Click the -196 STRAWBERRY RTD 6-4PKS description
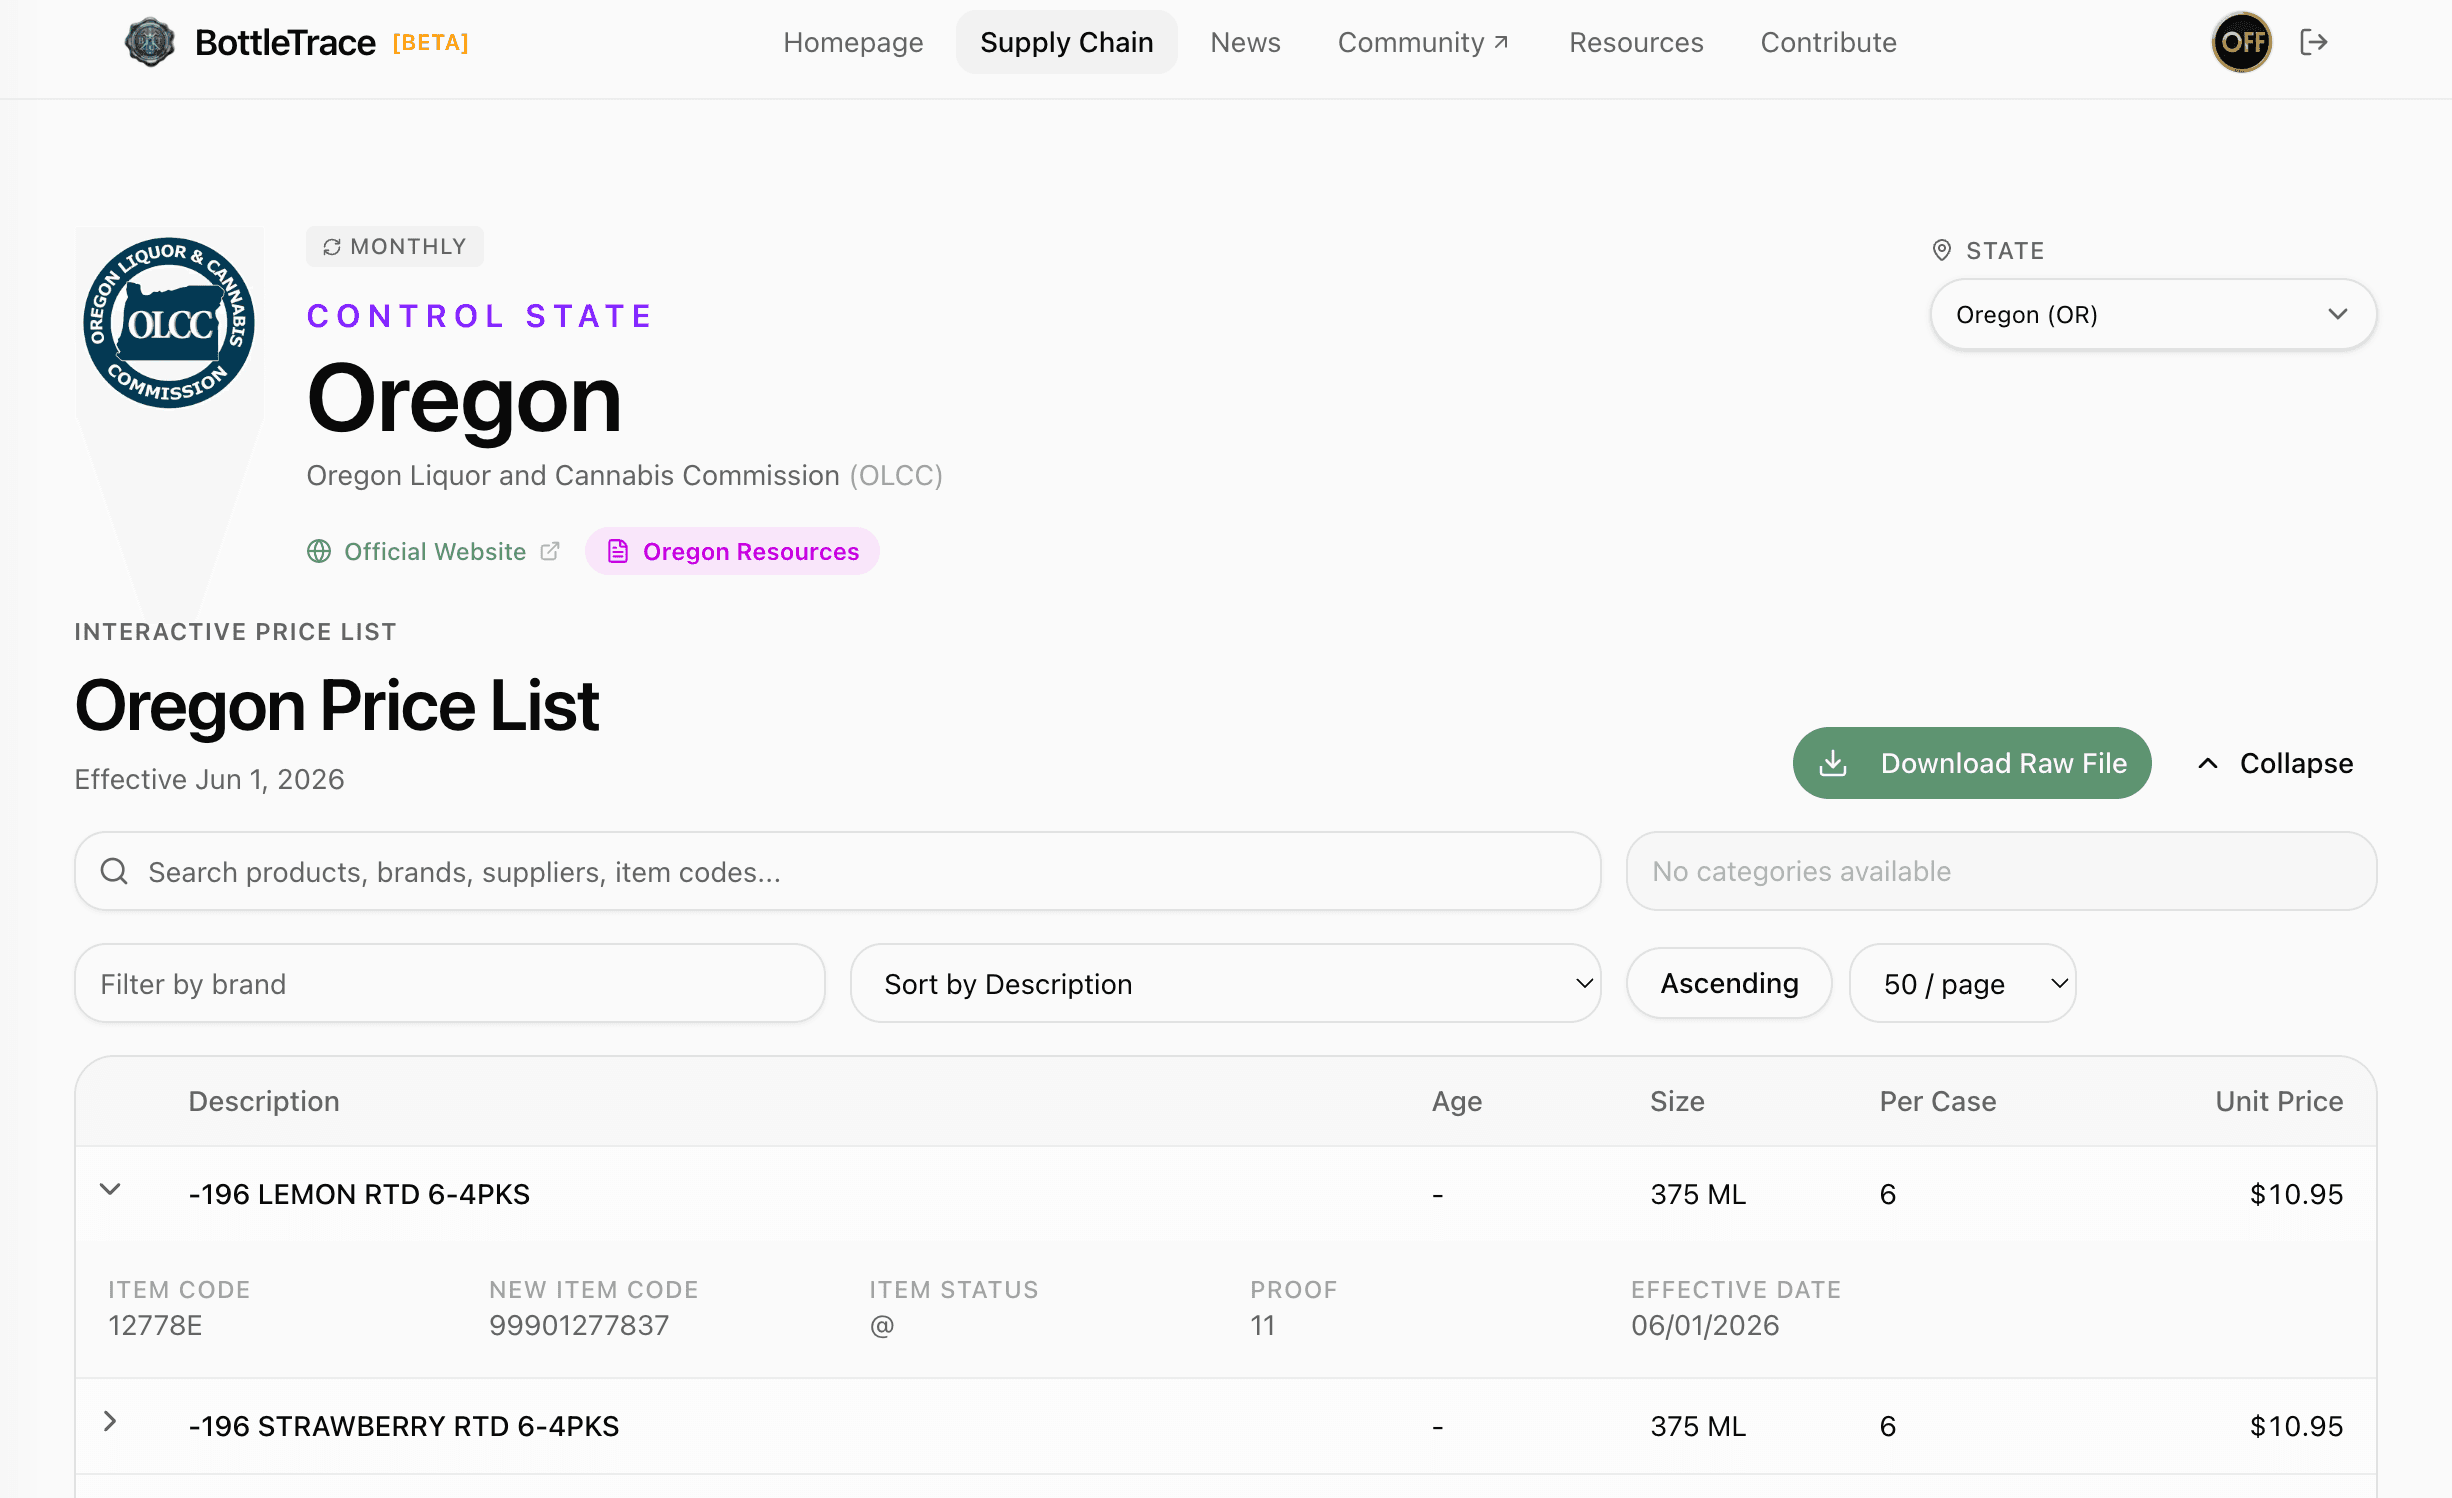This screenshot has width=2452, height=1498. 404,1427
